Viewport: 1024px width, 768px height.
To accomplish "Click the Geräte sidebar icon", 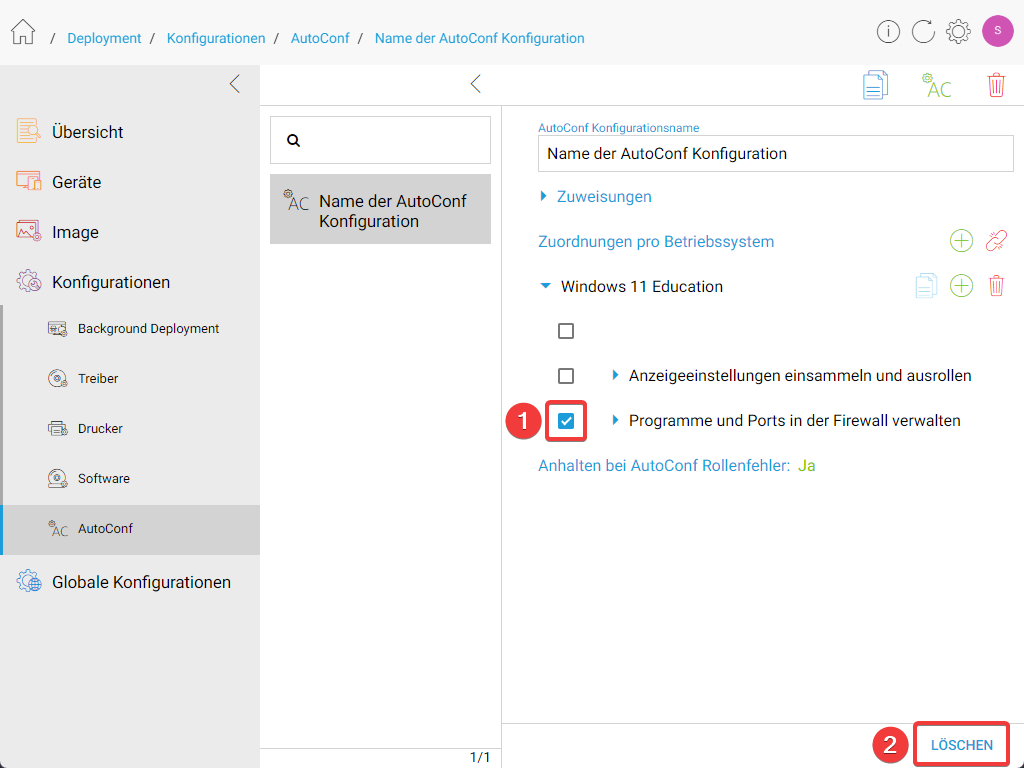I will pyautogui.click(x=28, y=181).
